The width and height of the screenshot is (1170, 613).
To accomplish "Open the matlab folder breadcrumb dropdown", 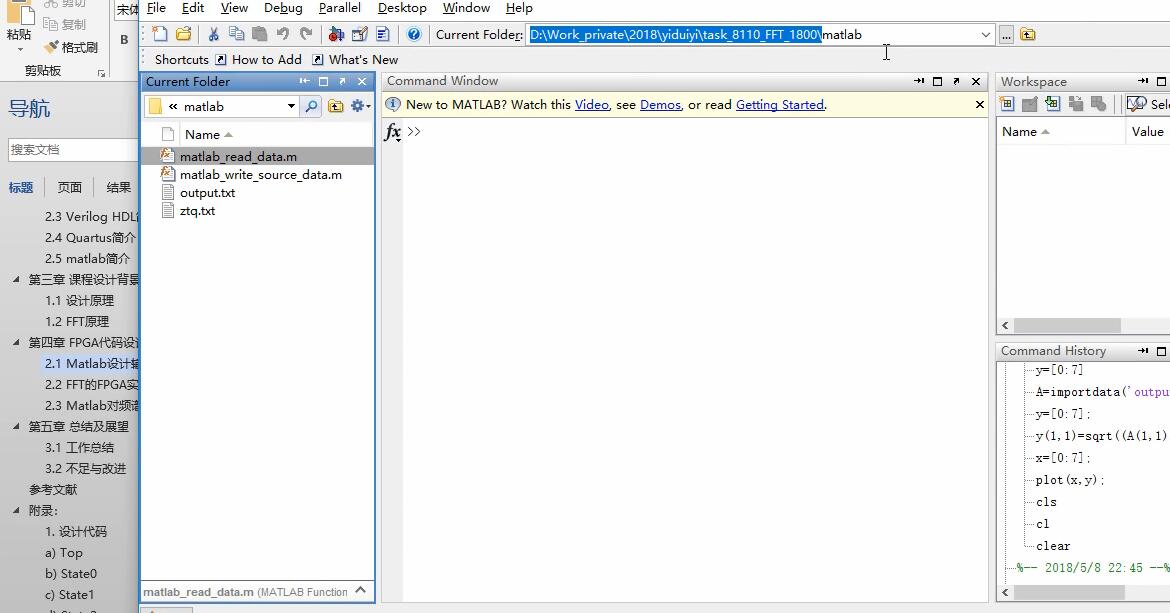I will click(x=291, y=107).
